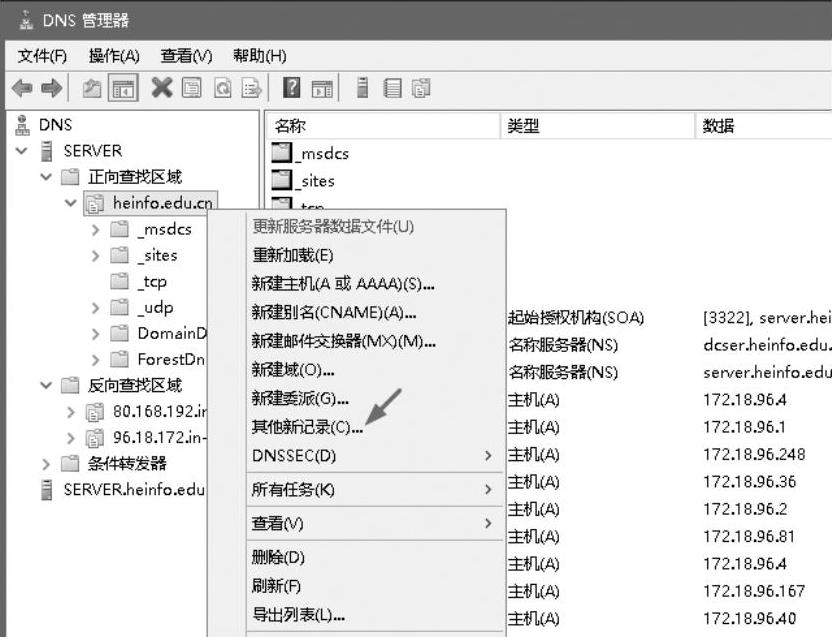This screenshot has height=637, width=832.
Task: Click the DNS 管理器 title bar icon
Action: (x=25, y=20)
